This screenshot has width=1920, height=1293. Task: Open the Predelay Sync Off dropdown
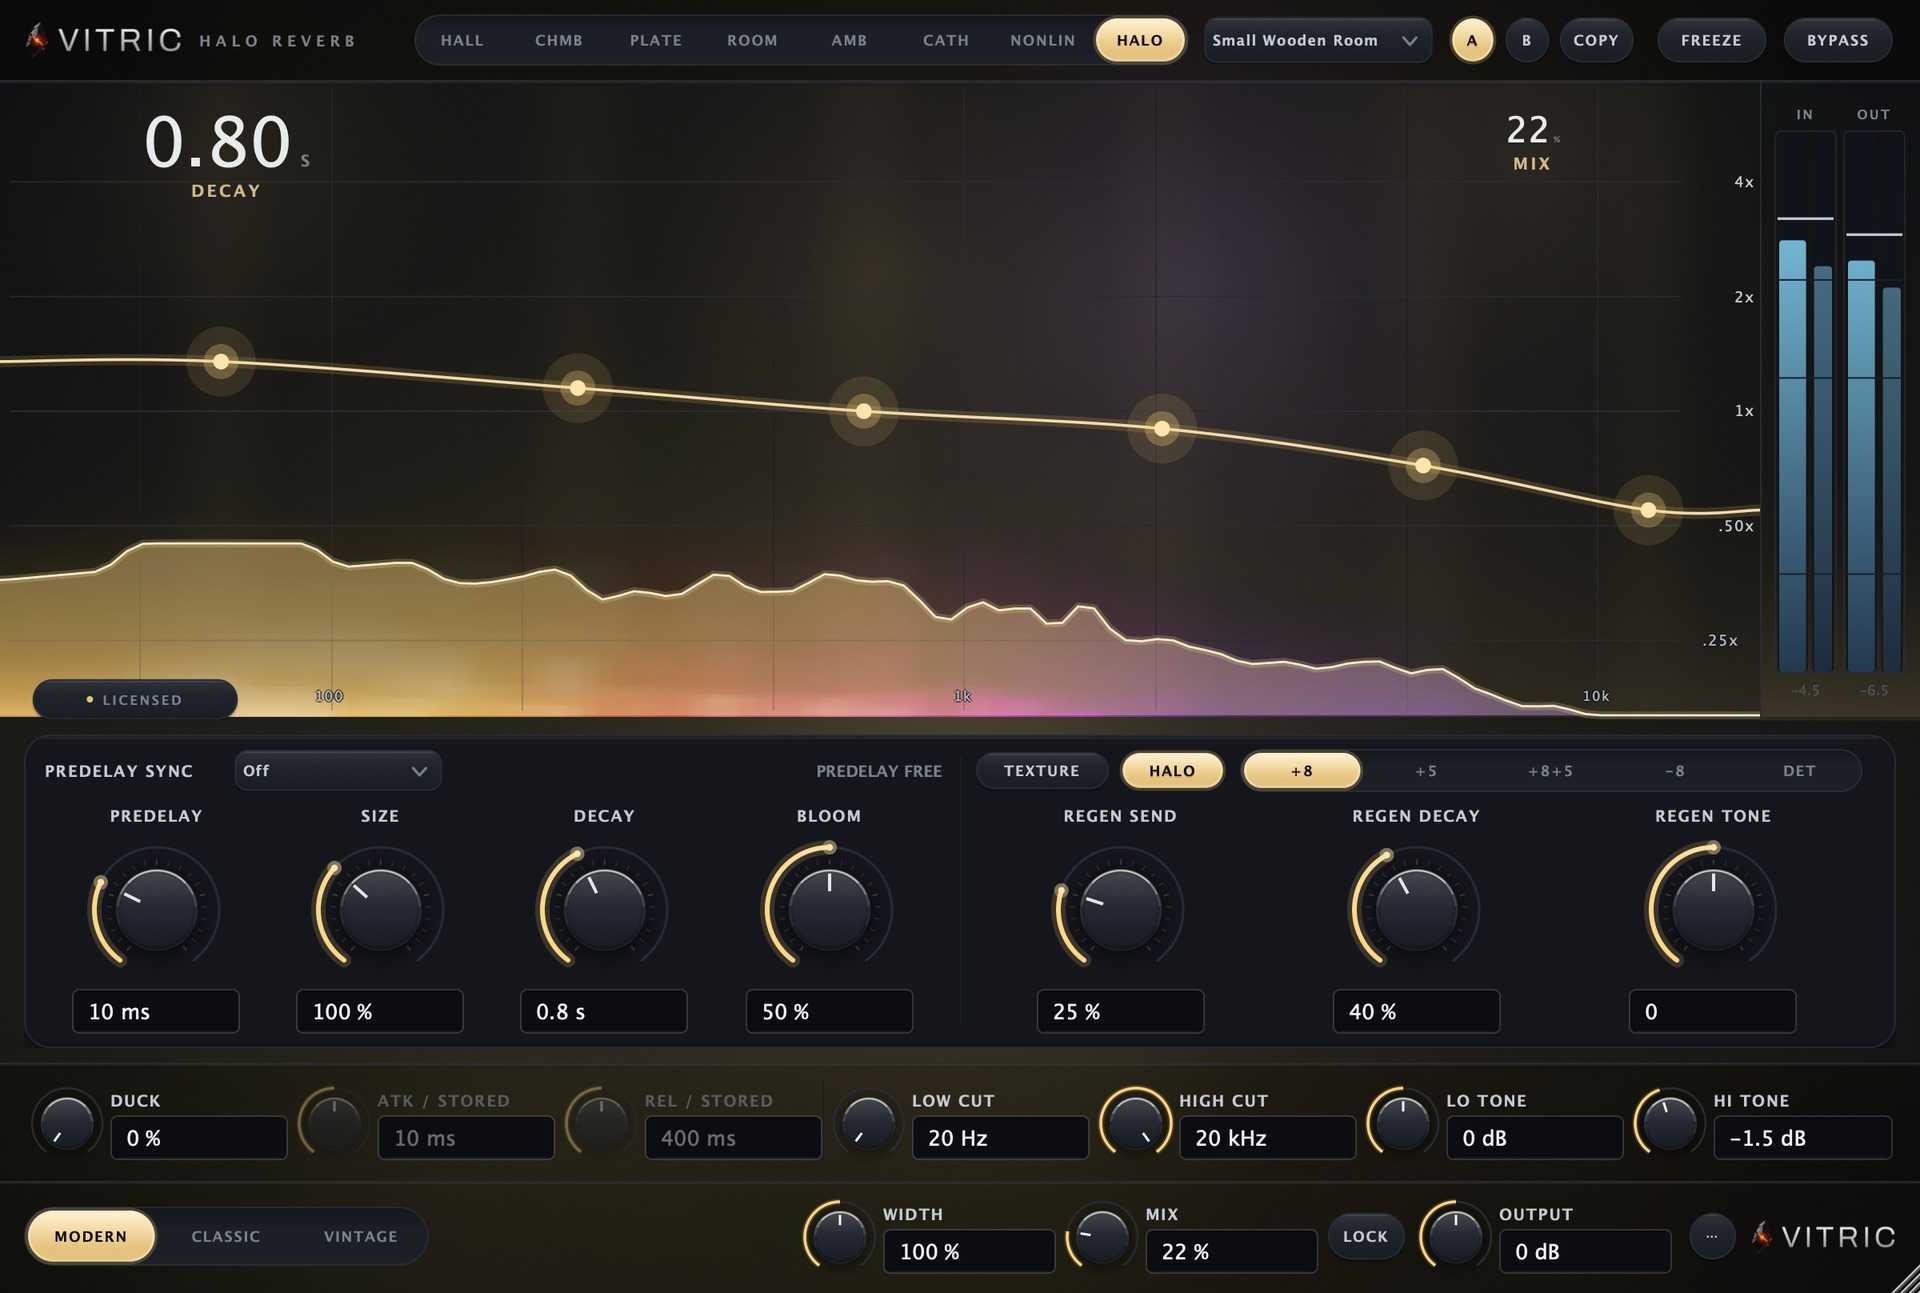click(x=338, y=771)
